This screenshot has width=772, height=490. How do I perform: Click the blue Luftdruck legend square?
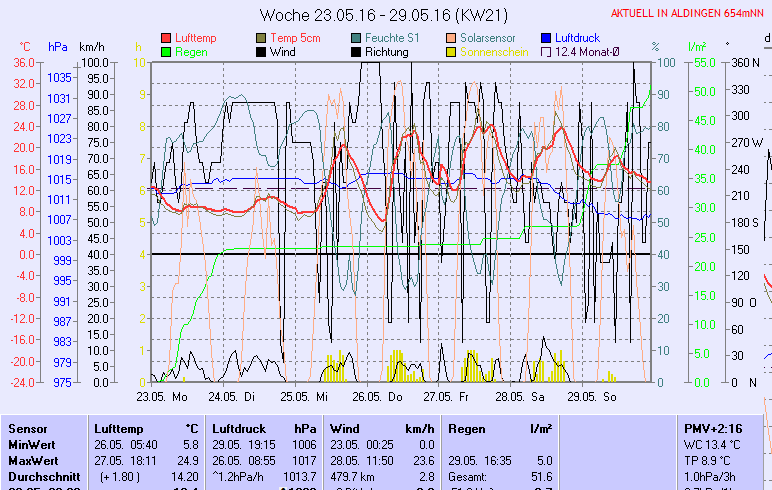[547, 37]
